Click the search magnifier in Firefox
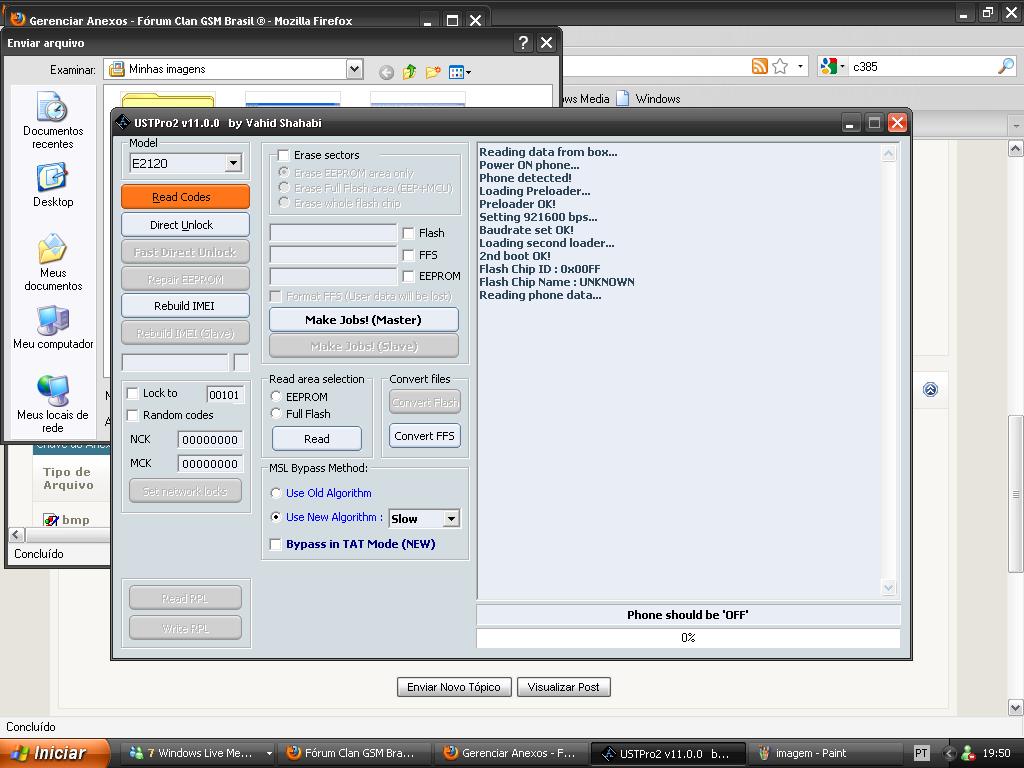This screenshot has height=768, width=1024. pos(1006,66)
